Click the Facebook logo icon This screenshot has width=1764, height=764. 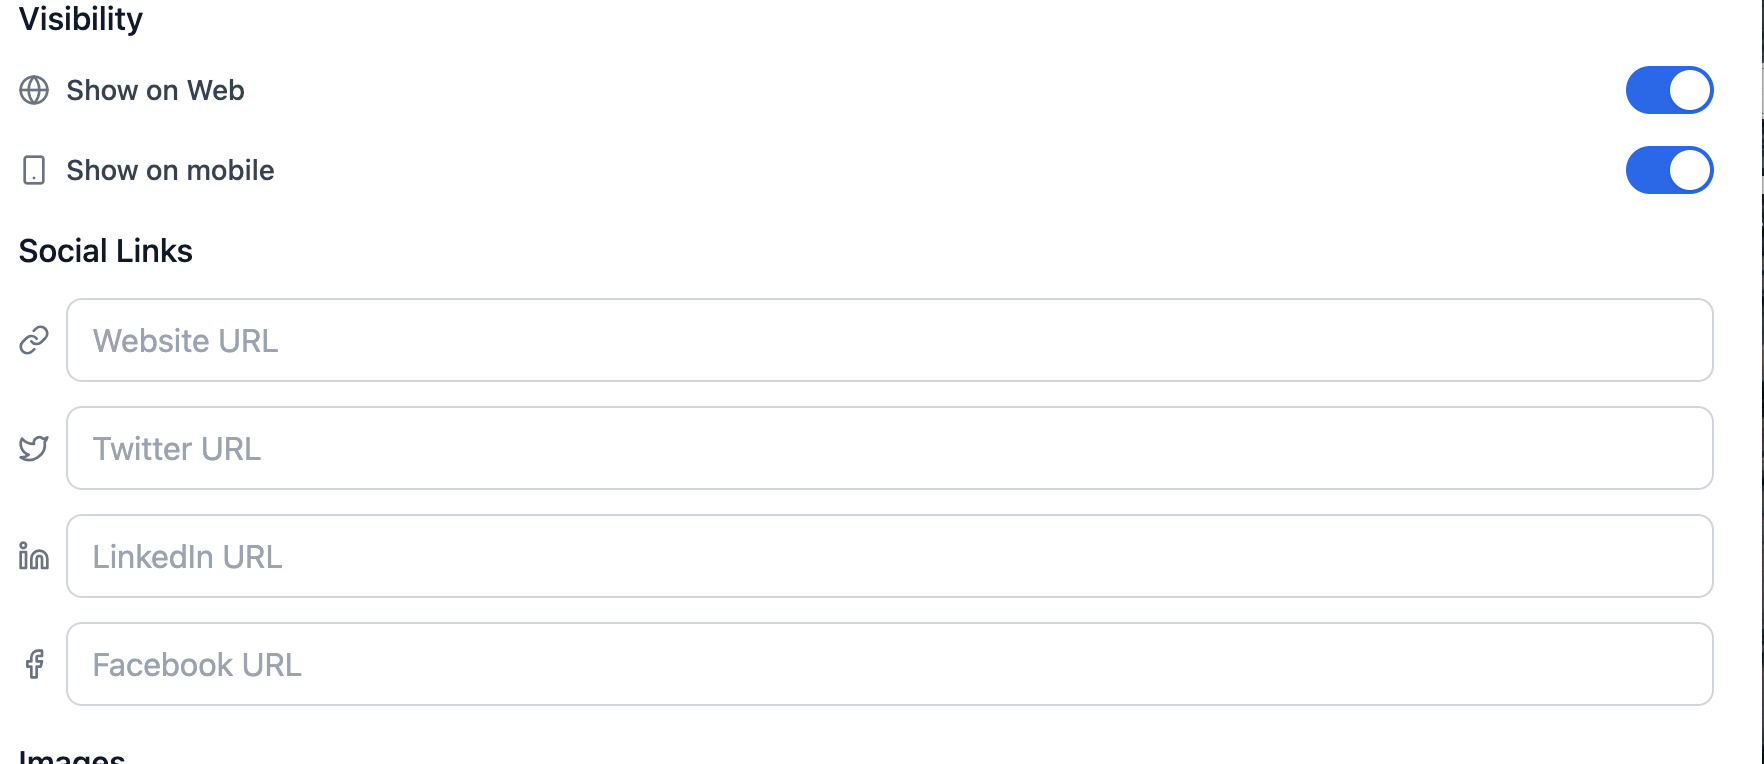point(34,664)
